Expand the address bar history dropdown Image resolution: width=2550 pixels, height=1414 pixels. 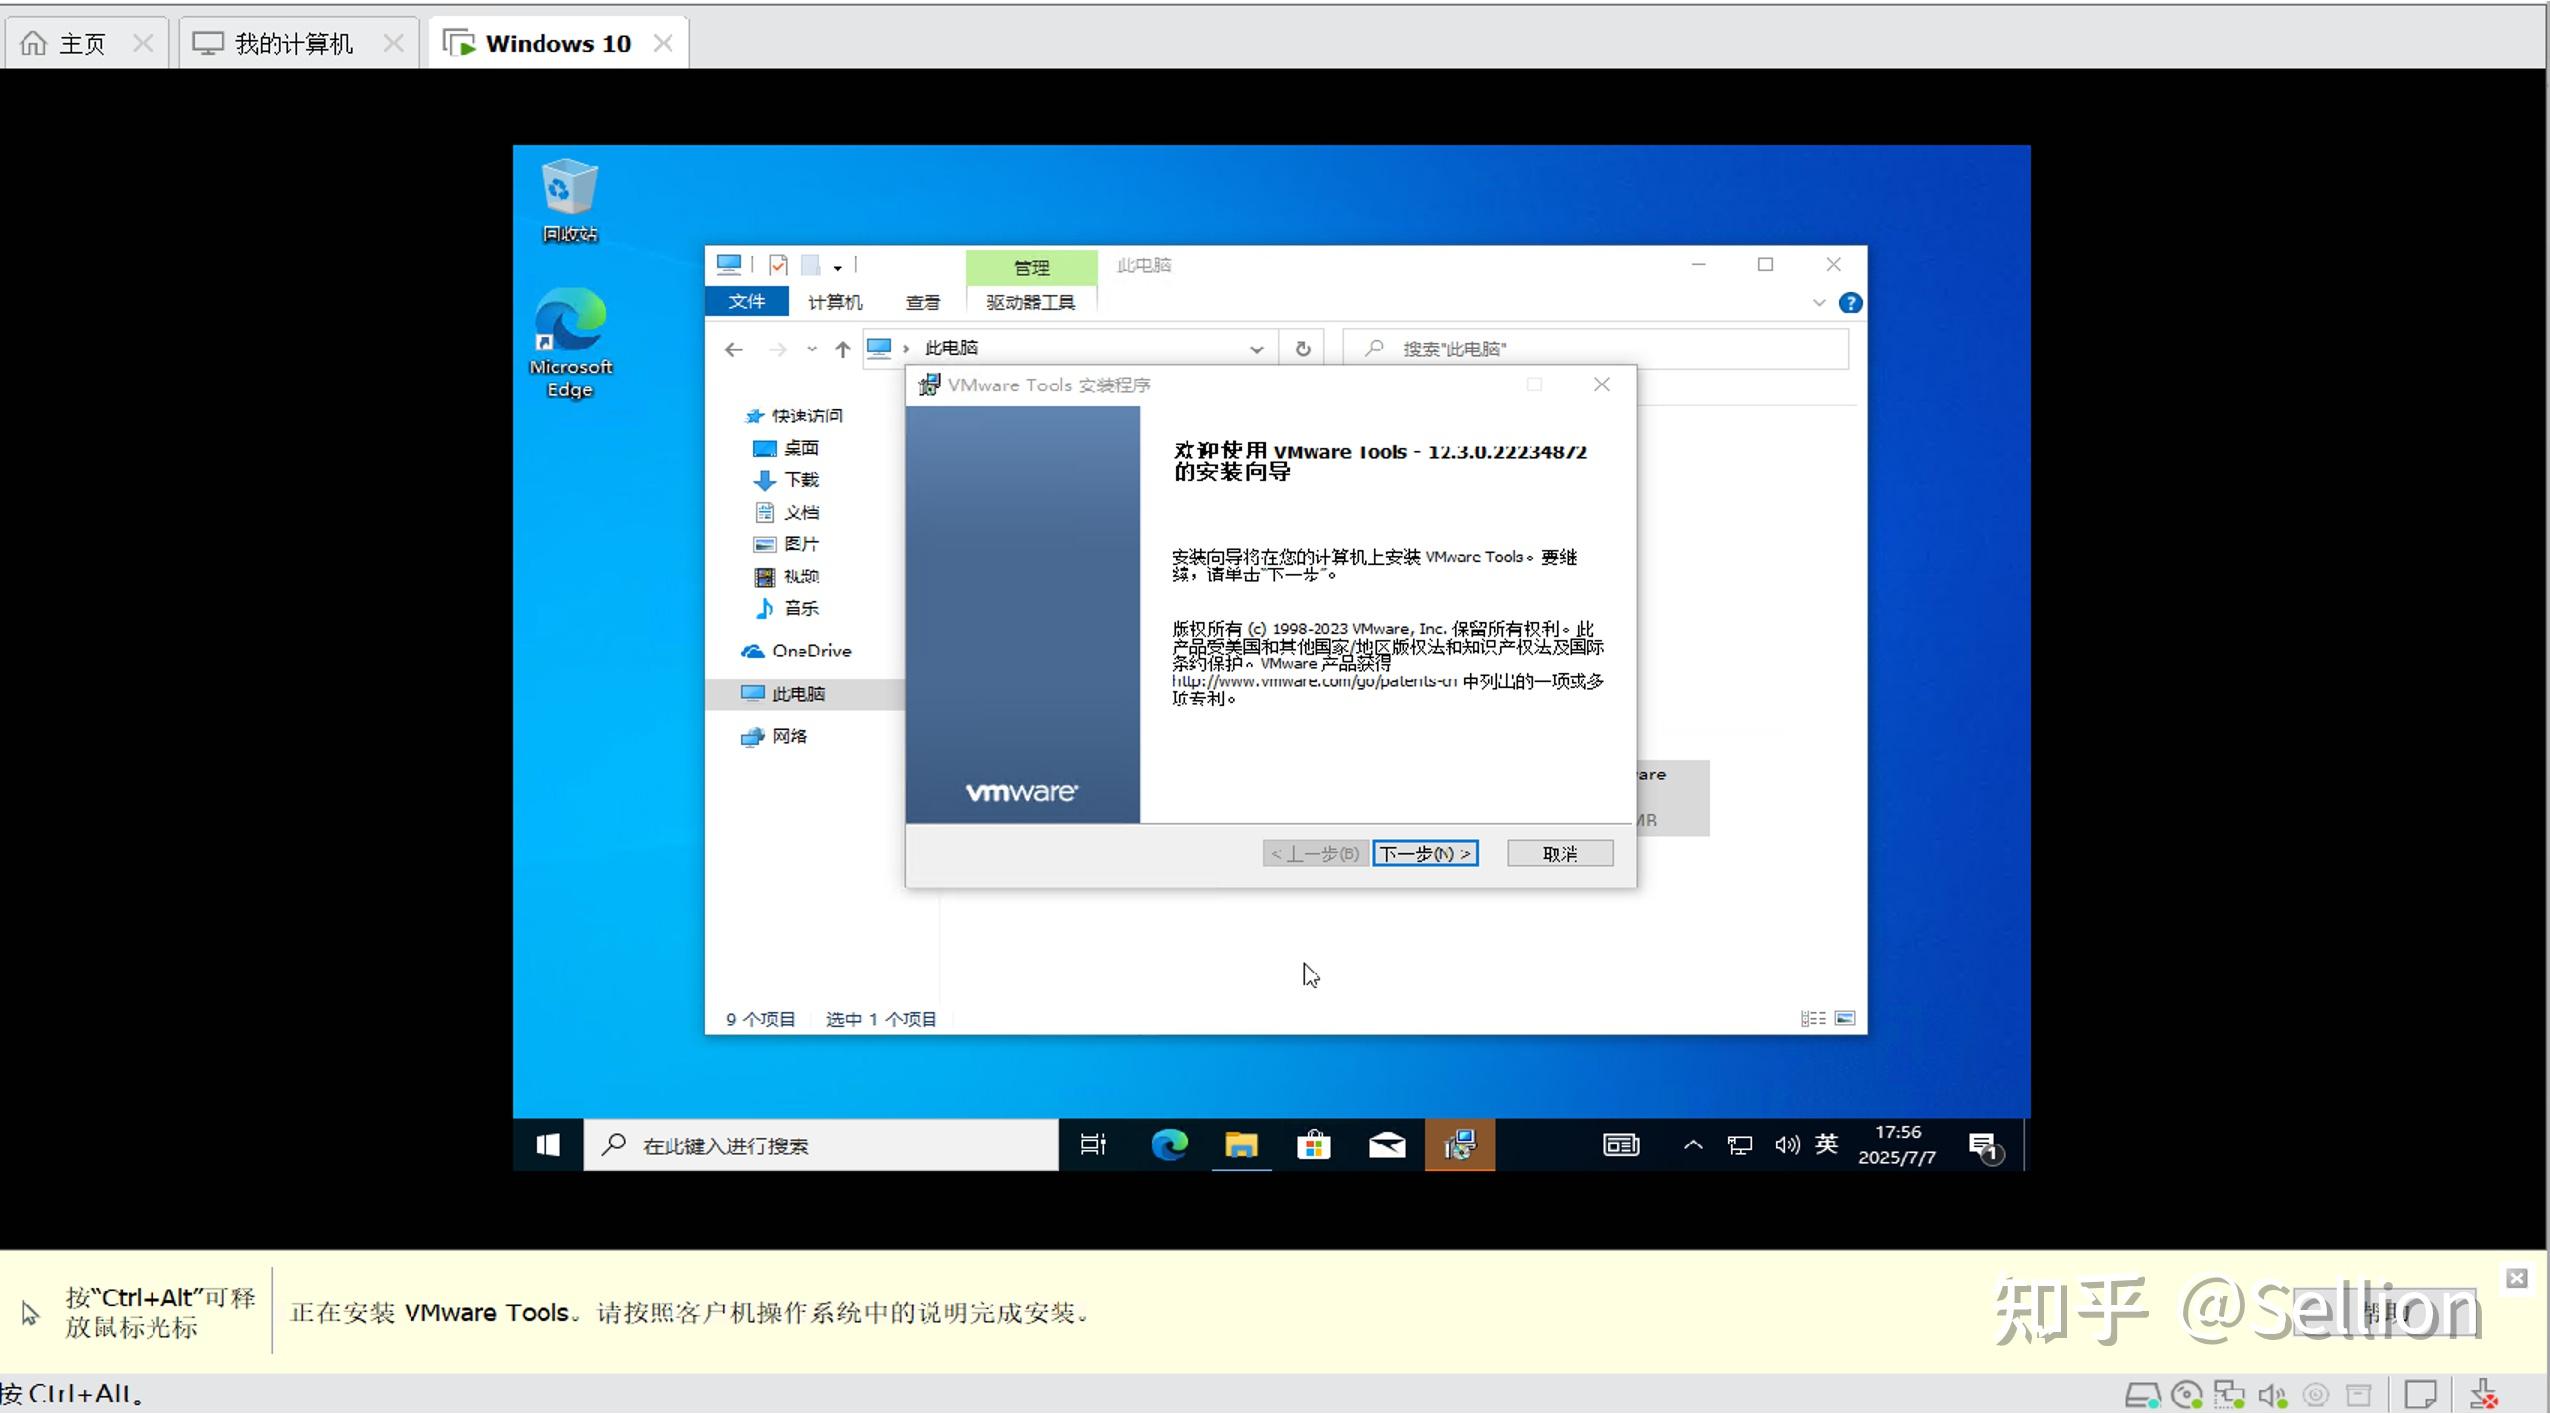[x=1256, y=348]
